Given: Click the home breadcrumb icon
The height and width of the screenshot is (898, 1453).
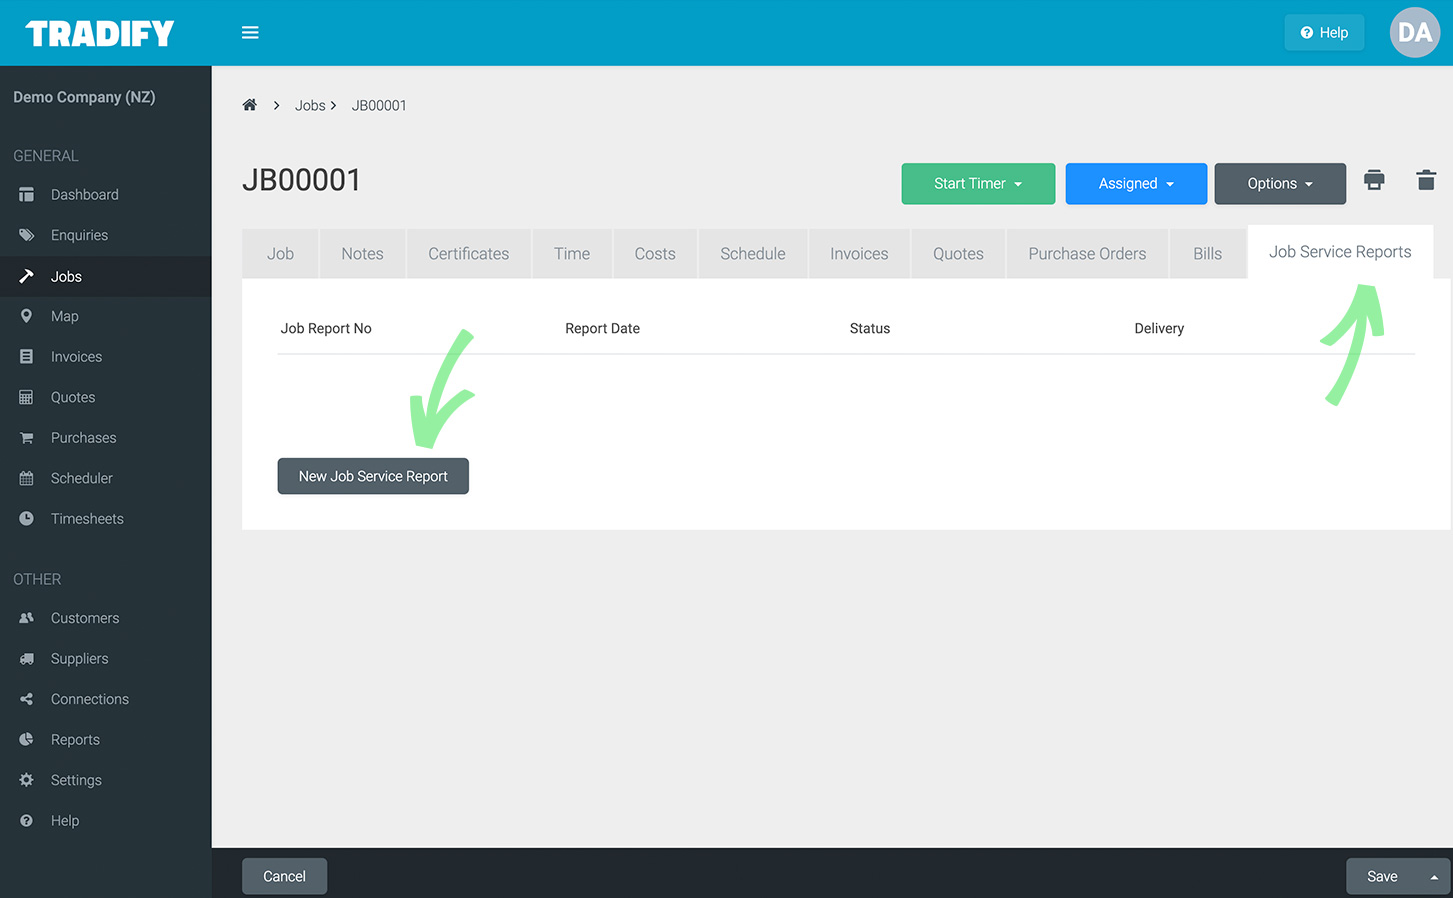Looking at the screenshot, I should 250,105.
